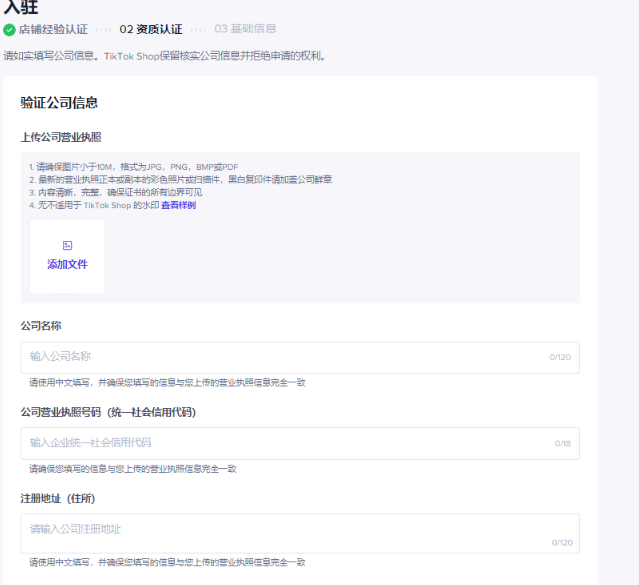
Task: Click the 添加文件 upload label
Action: pos(67,265)
